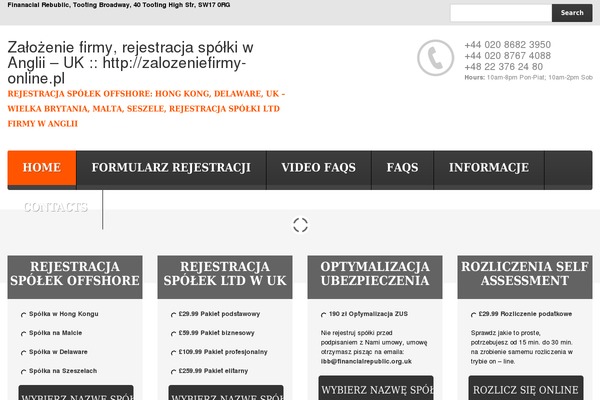Open FORMULARZ REJESTRACJI menu item
The image size is (600, 400).
(x=171, y=168)
